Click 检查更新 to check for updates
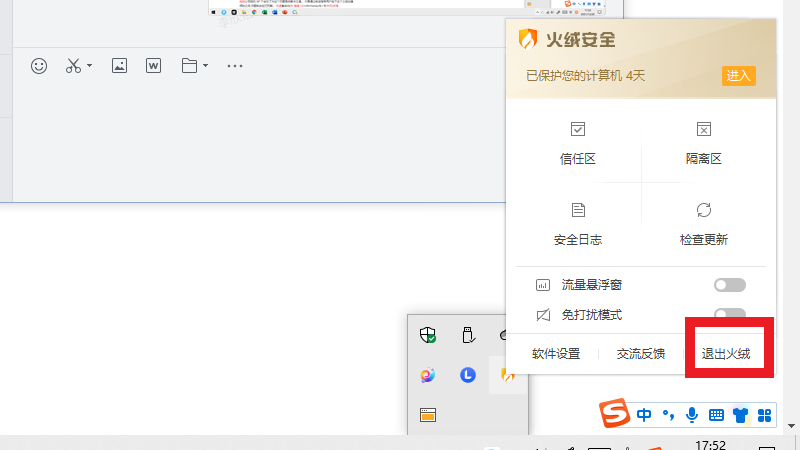The width and height of the screenshot is (800, 450). point(703,224)
